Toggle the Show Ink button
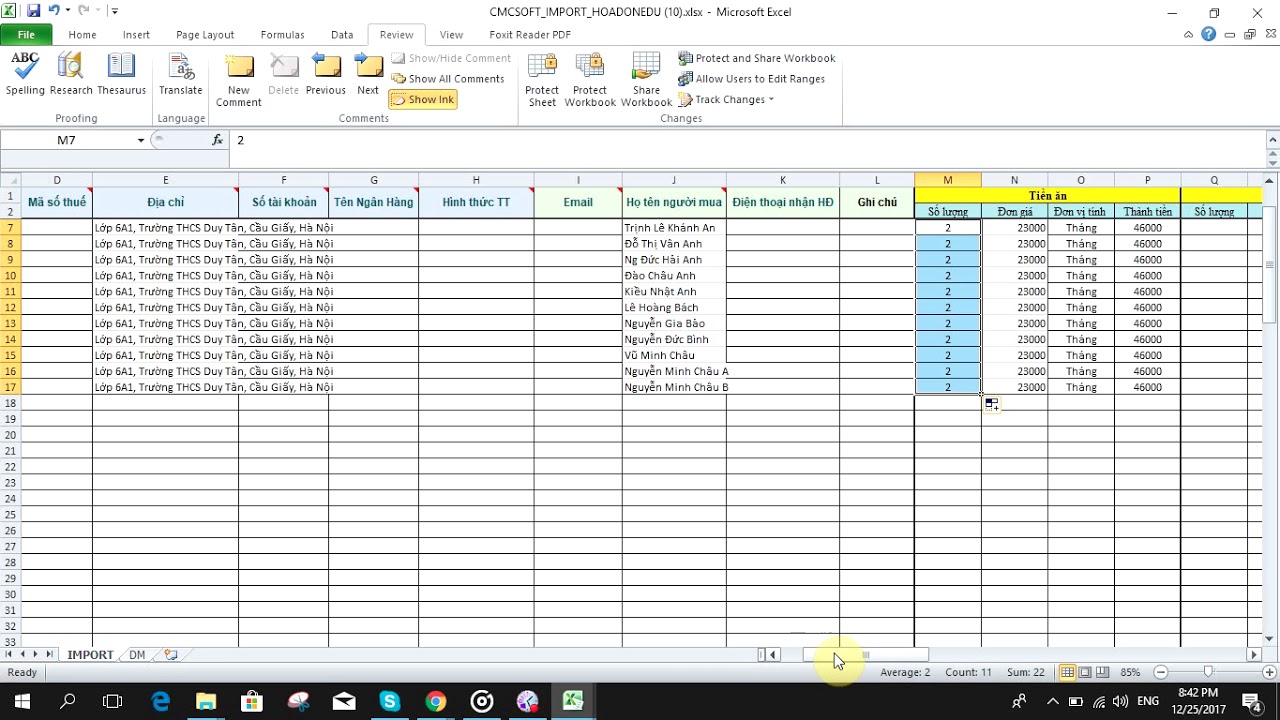This screenshot has height=720, width=1280. (423, 100)
